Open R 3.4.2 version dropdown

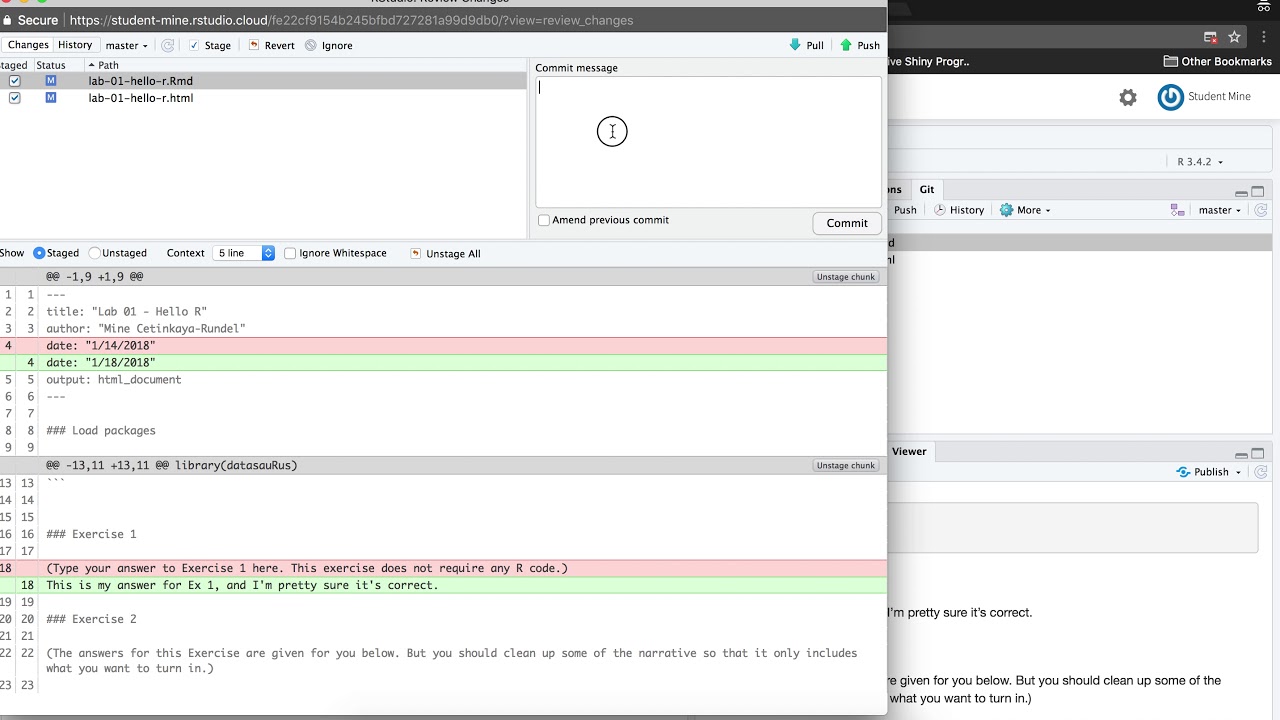1199,162
